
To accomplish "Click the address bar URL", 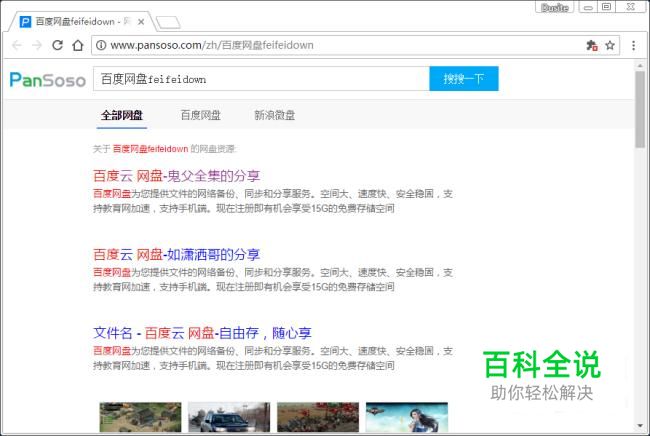I will coord(212,45).
